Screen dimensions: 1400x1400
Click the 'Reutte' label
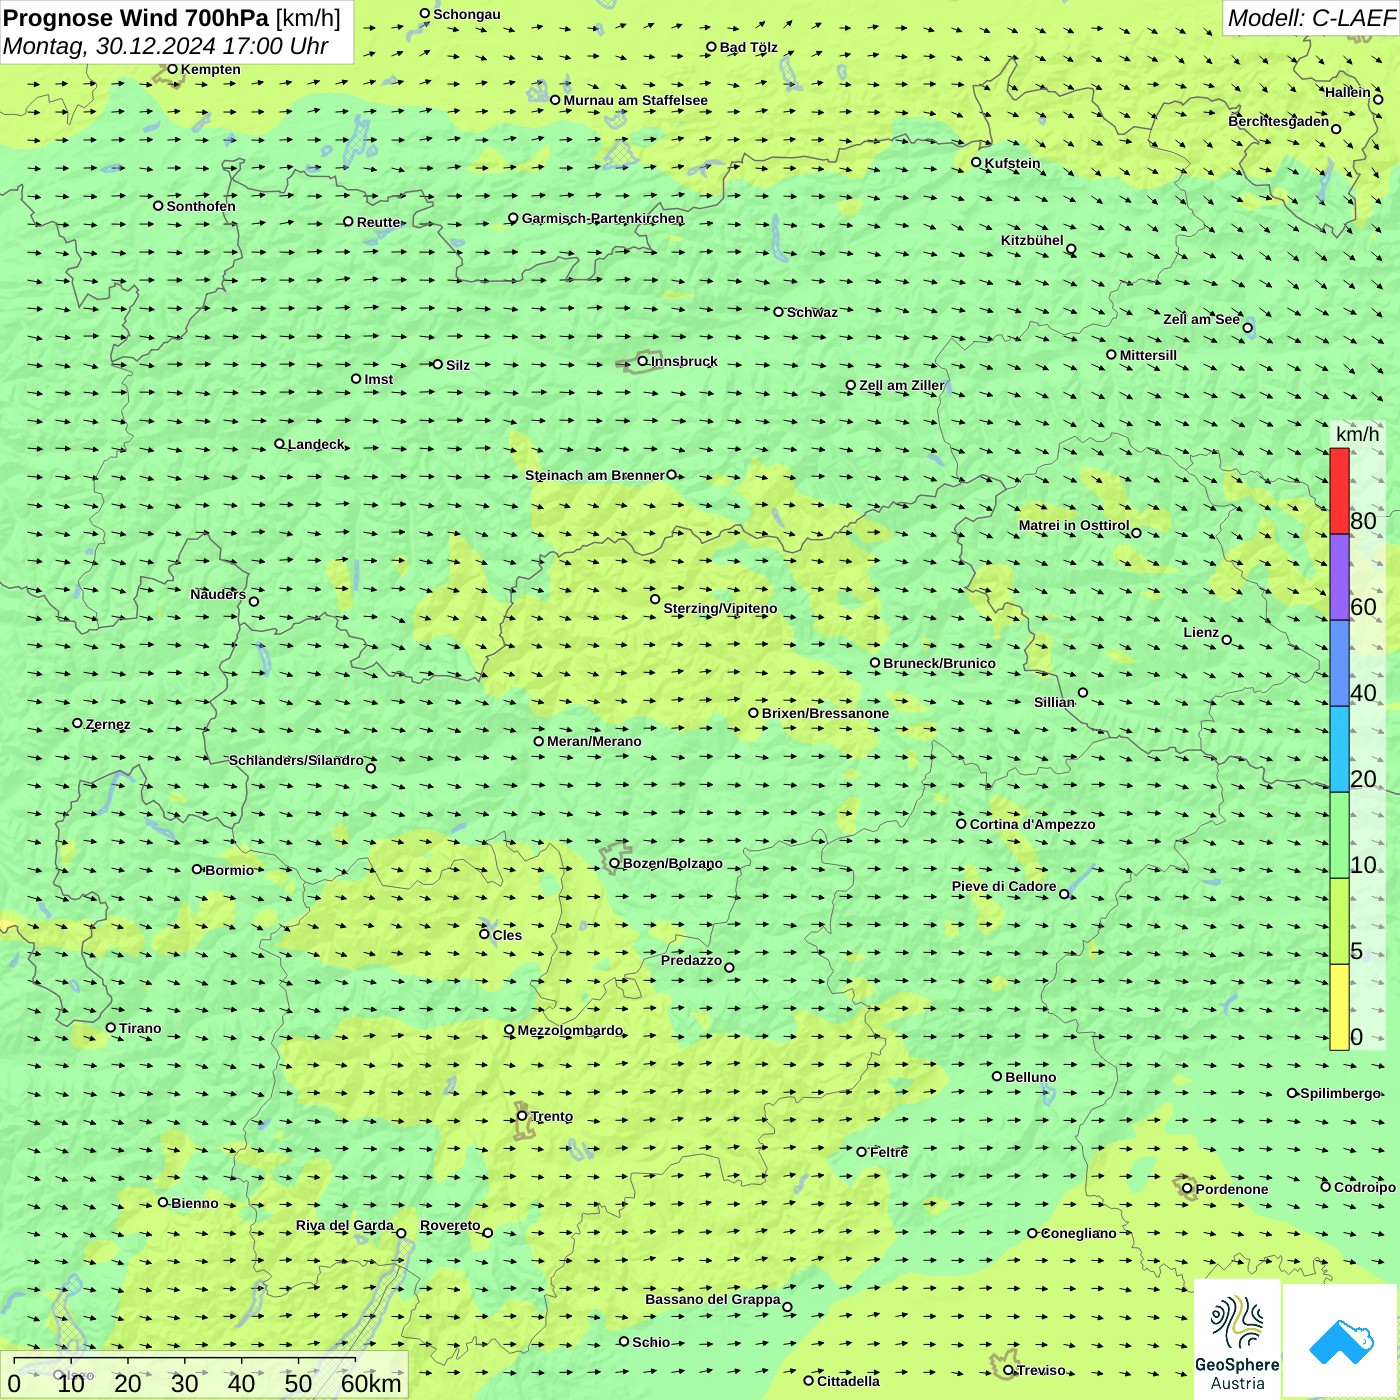(379, 222)
